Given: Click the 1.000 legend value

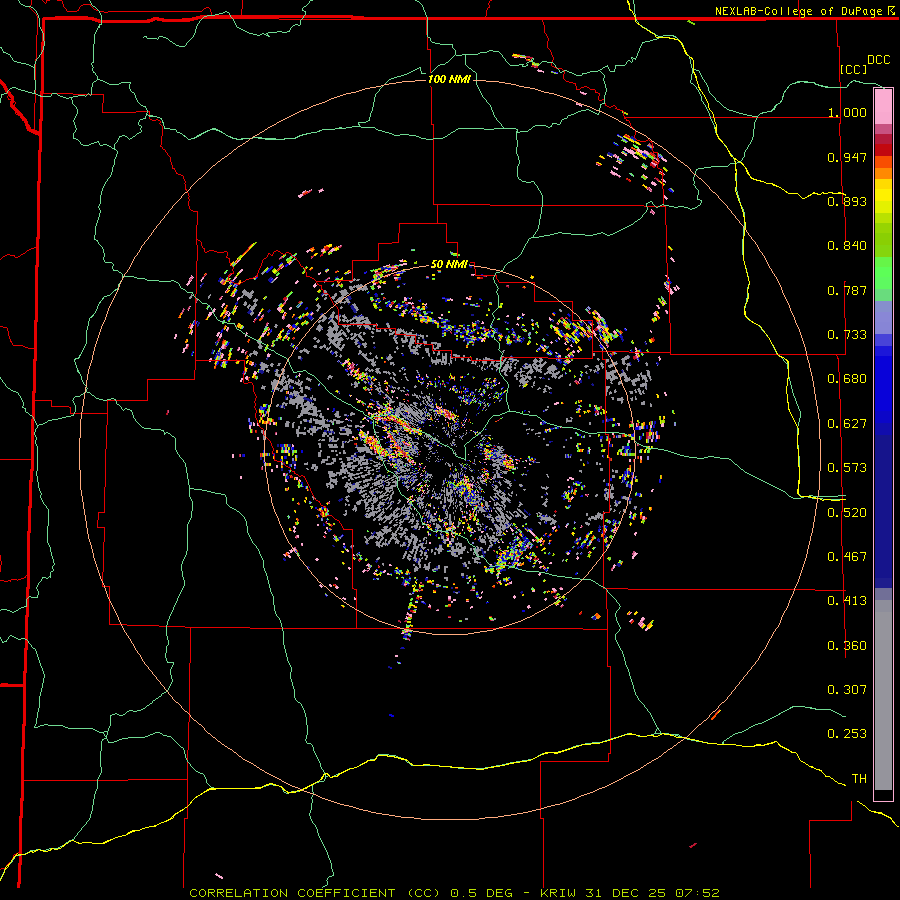Looking at the screenshot, I should pos(847,112).
